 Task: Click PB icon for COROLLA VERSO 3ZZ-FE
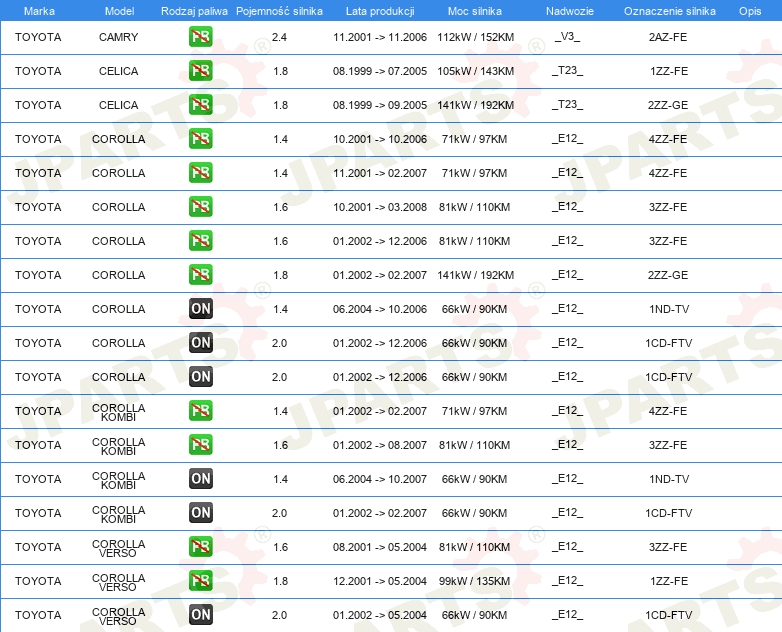coord(200,547)
